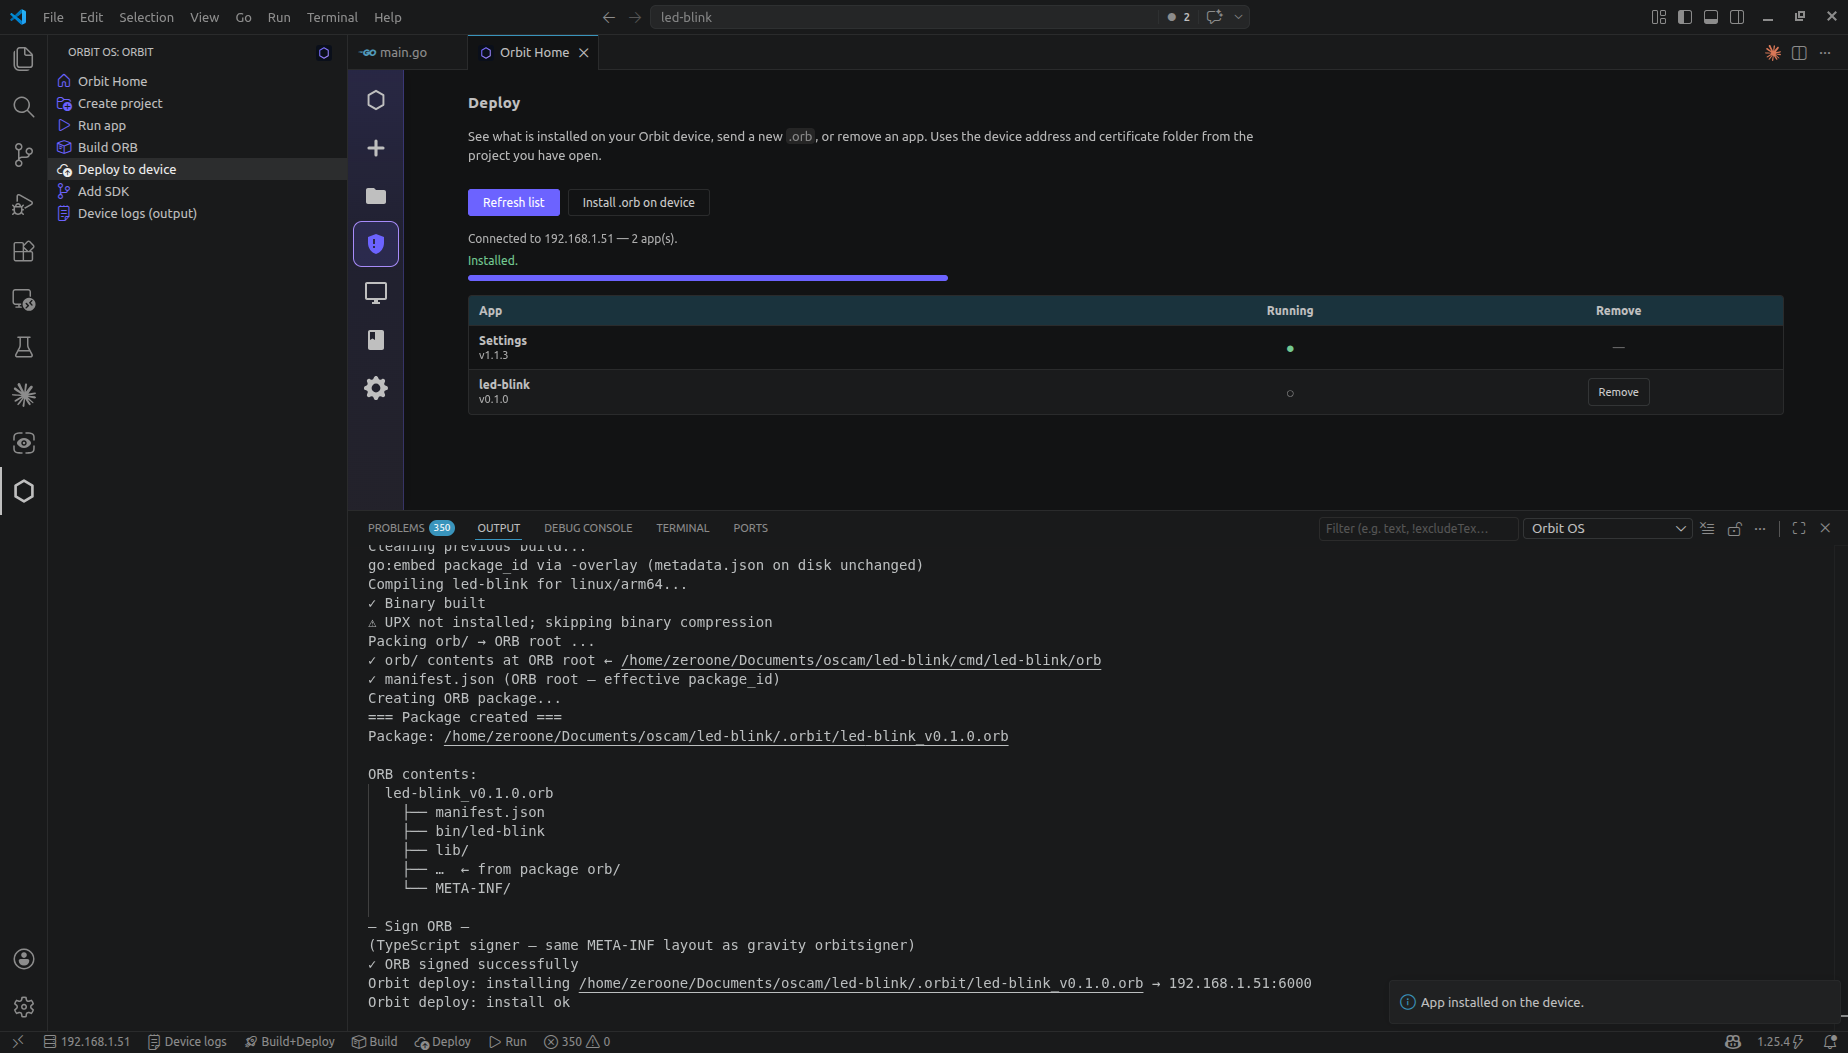
Task: Click the orange starburst icon in editor toolbar
Action: [1773, 53]
